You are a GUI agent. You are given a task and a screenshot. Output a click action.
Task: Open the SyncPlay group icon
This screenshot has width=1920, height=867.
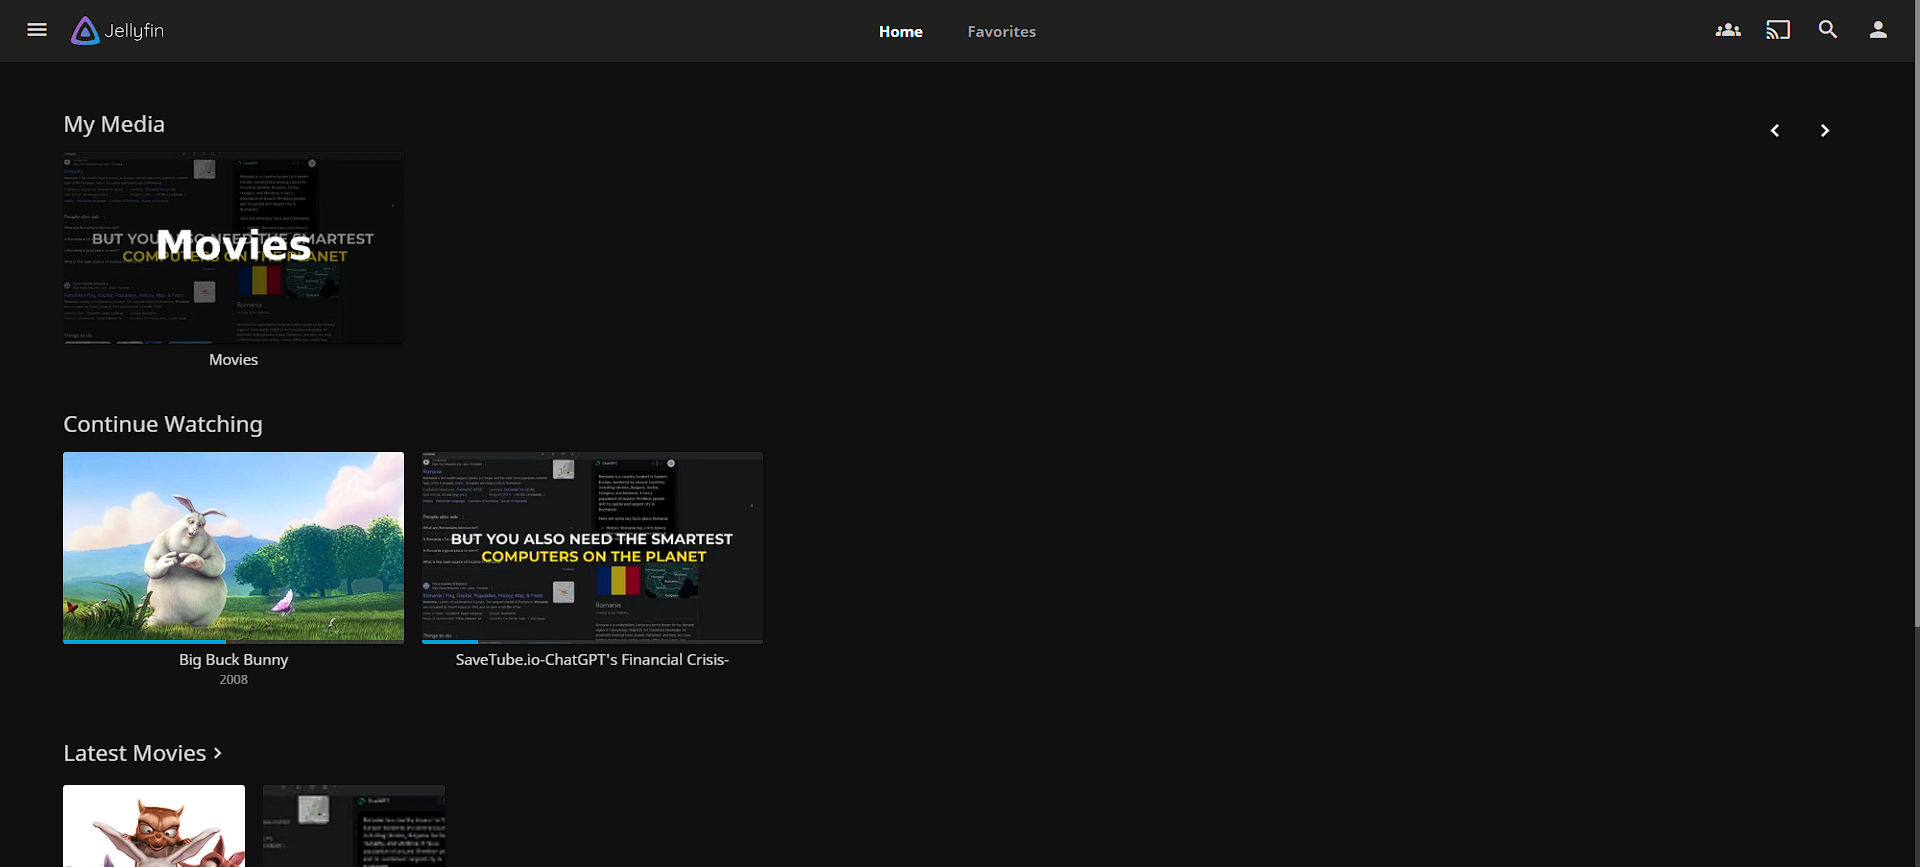[1728, 30]
